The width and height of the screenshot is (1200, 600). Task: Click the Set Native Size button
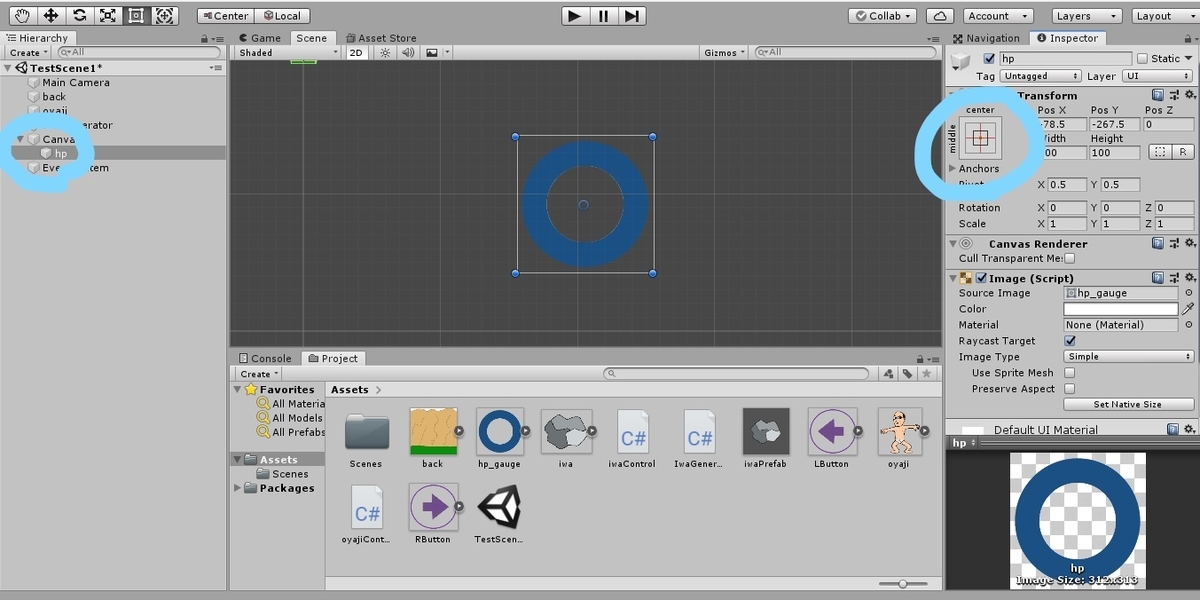[1129, 405]
